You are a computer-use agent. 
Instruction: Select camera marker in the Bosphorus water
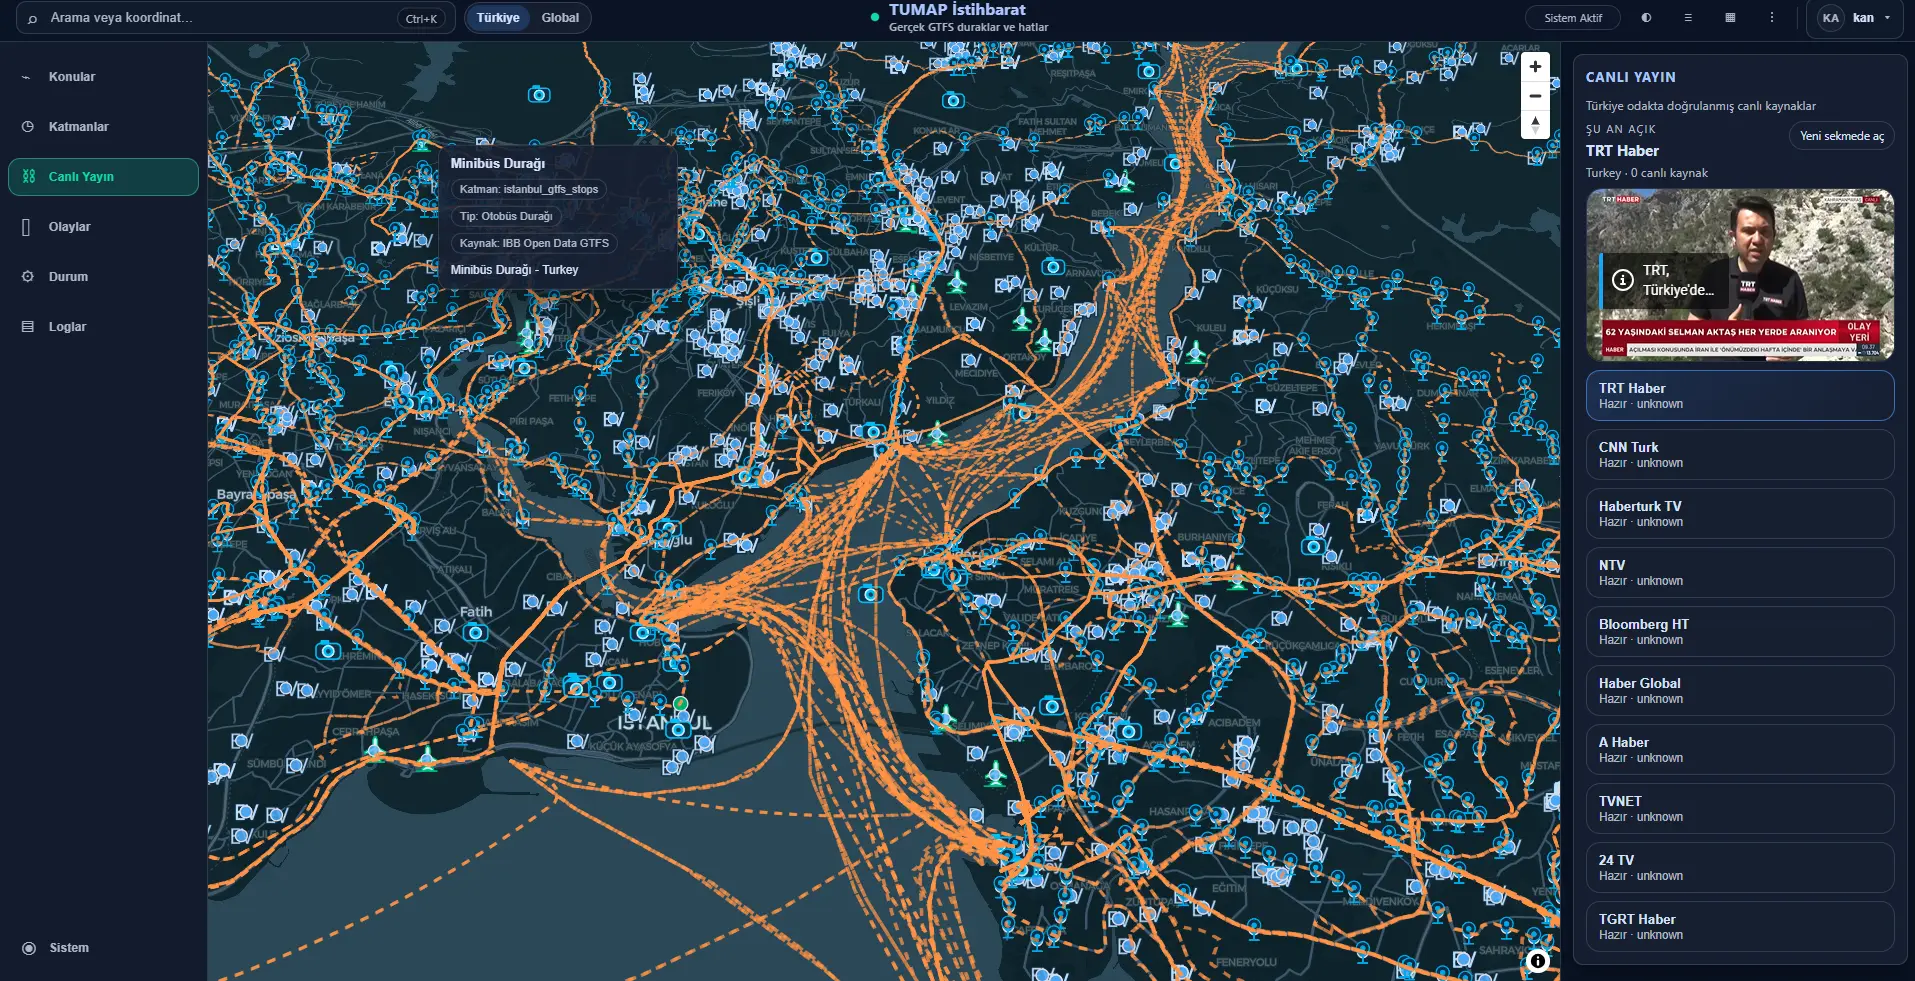(871, 594)
